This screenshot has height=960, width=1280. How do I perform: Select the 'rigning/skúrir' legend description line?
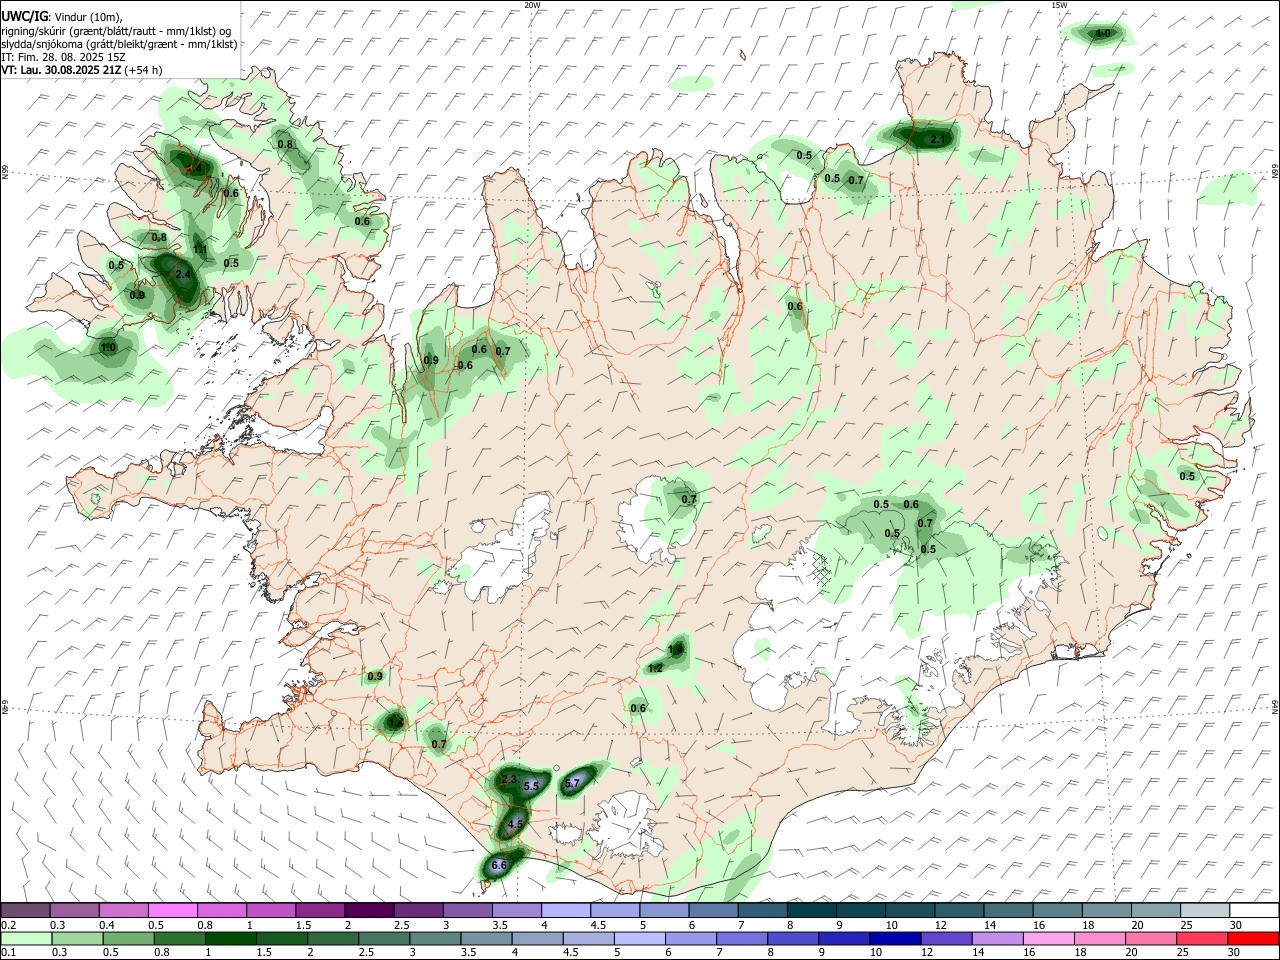(x=116, y=31)
